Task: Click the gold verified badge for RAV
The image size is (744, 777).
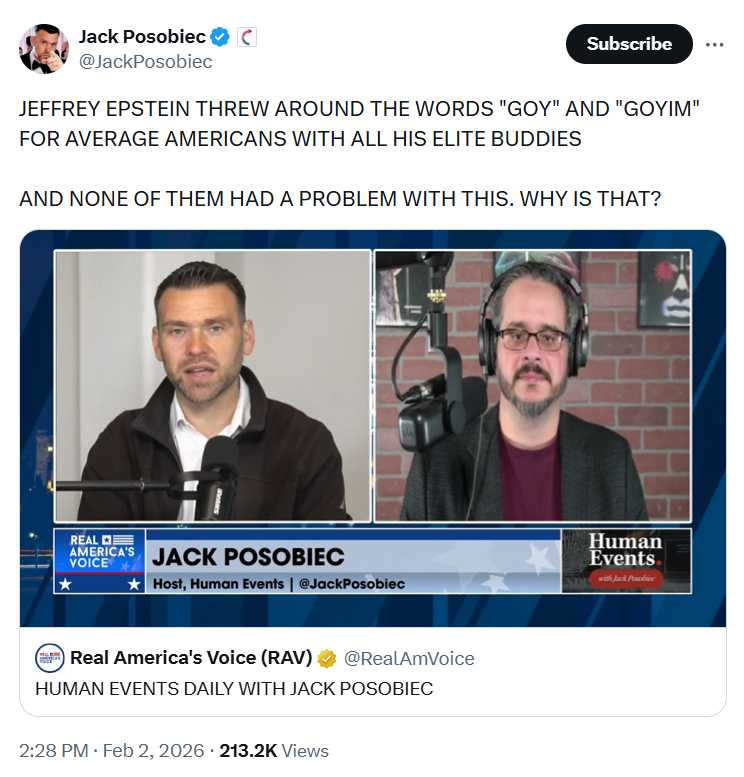Action: pos(326,659)
